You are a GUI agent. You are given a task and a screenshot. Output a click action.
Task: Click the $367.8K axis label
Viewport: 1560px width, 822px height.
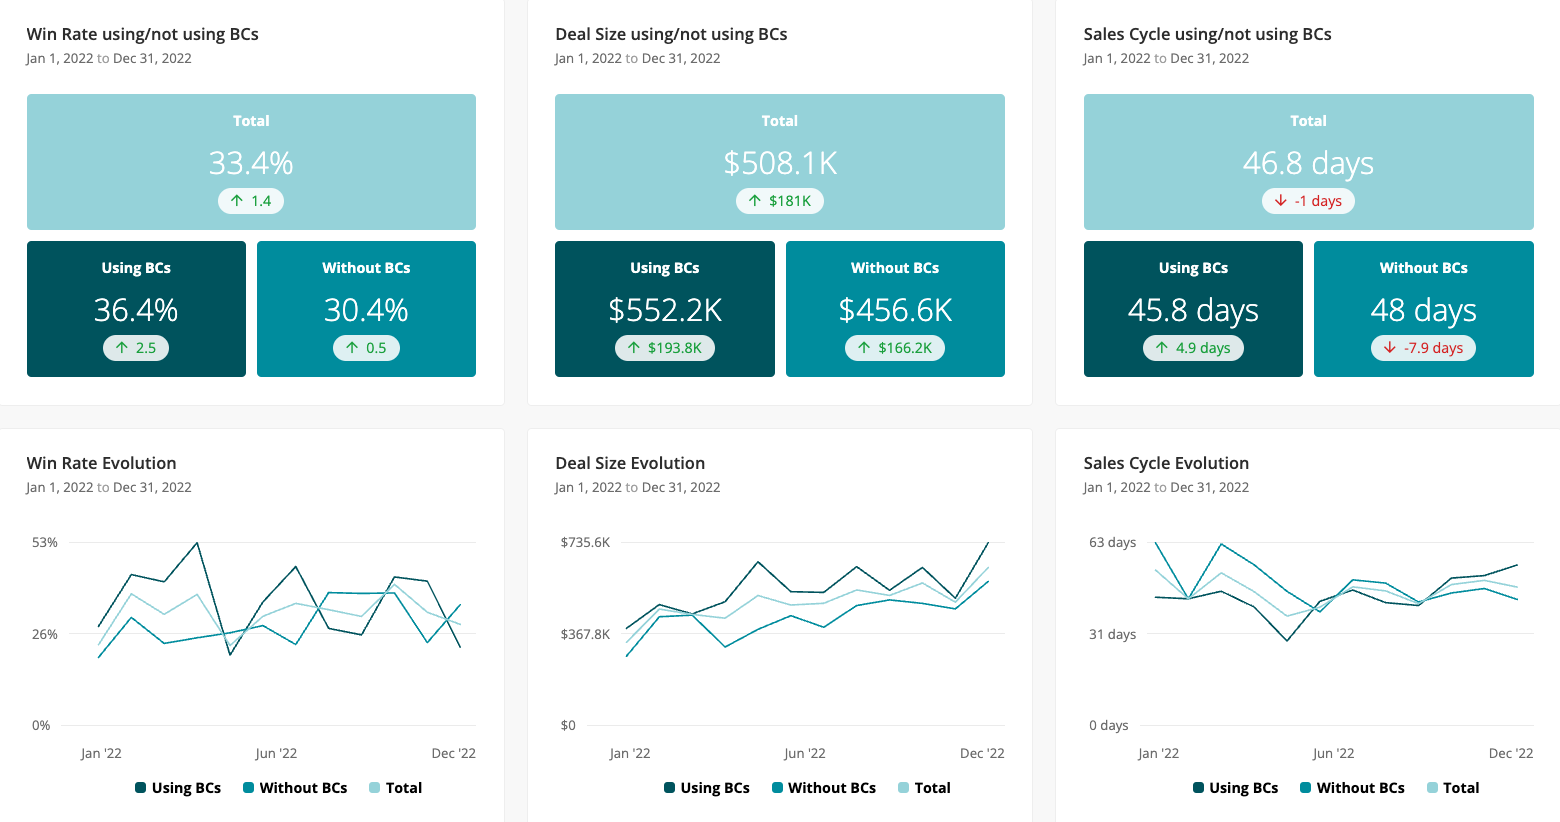click(x=585, y=634)
